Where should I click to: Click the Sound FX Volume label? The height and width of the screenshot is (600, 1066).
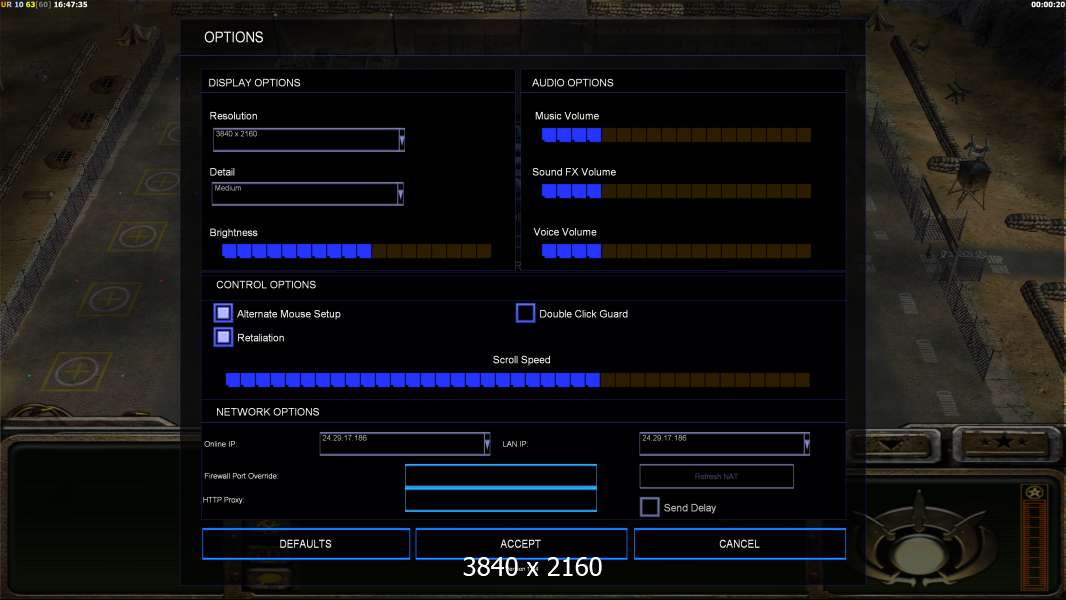tap(574, 172)
